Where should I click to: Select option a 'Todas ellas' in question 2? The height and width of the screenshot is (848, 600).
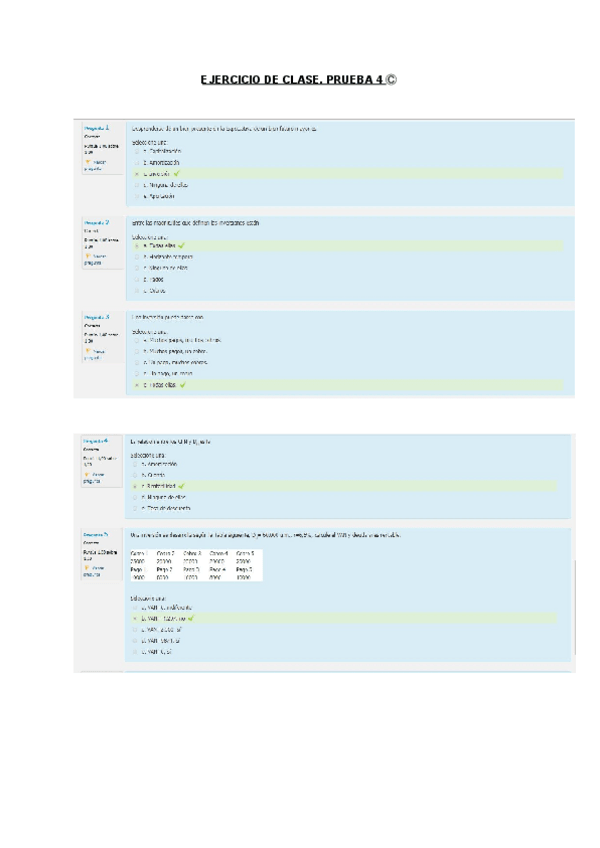point(137,246)
